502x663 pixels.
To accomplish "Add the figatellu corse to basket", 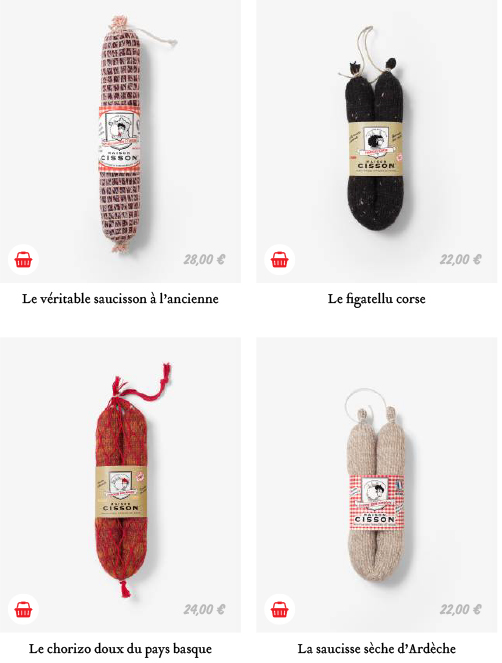I will point(280,260).
